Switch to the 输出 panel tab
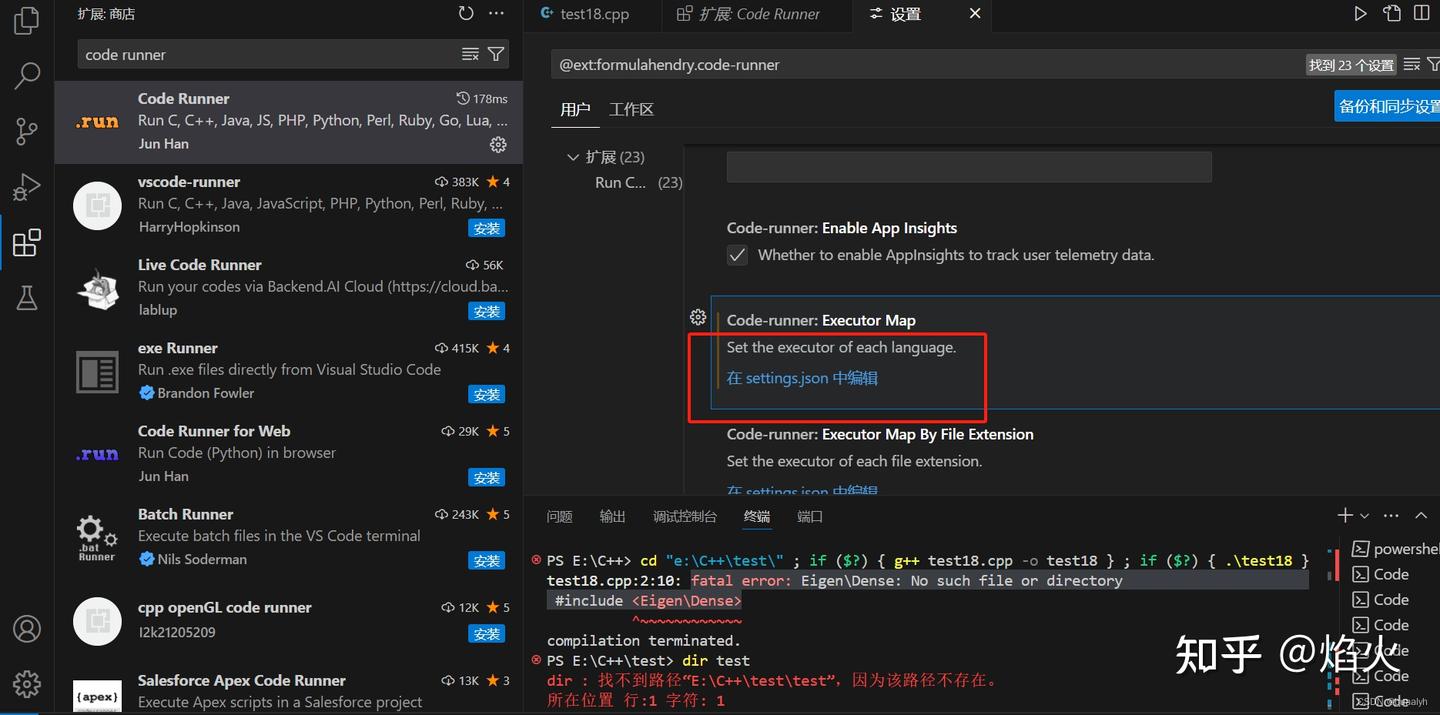The image size is (1440, 715). click(x=612, y=516)
